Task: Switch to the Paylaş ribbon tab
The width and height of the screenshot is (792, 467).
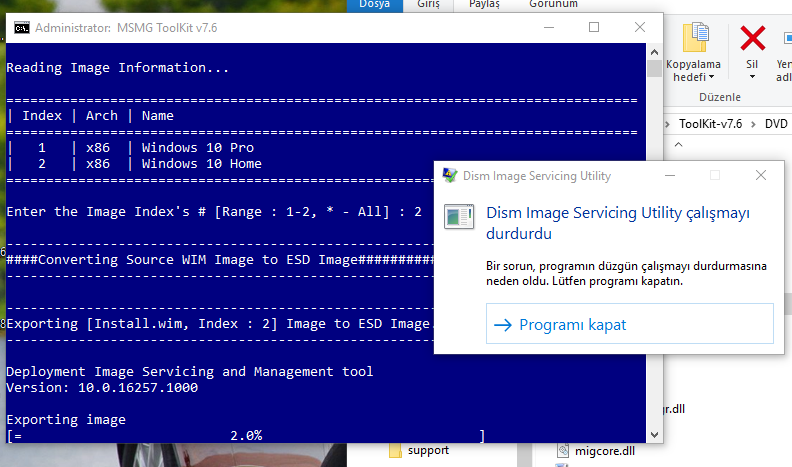Action: click(484, 5)
